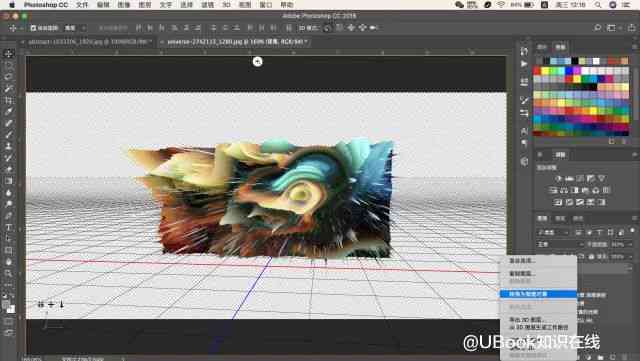This screenshot has height=361, width=640.
Task: Open the layer kind filter dropdown
Action: click(x=553, y=232)
